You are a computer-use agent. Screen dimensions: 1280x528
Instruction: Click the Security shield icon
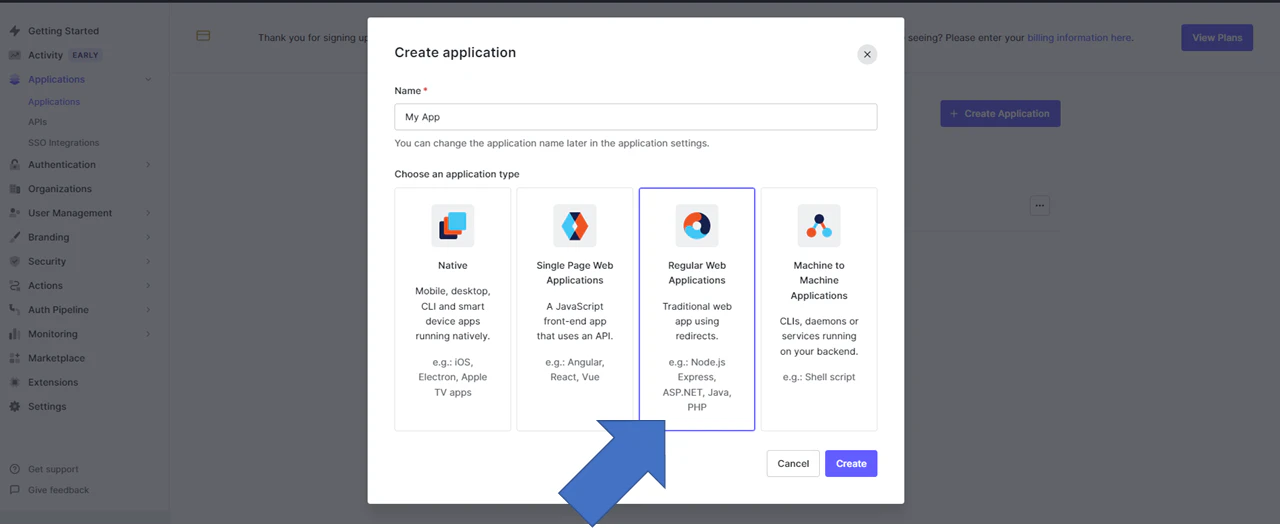(x=14, y=261)
